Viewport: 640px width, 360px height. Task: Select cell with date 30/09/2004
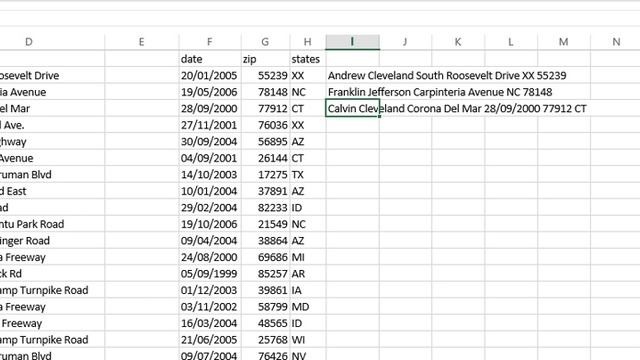210,142
